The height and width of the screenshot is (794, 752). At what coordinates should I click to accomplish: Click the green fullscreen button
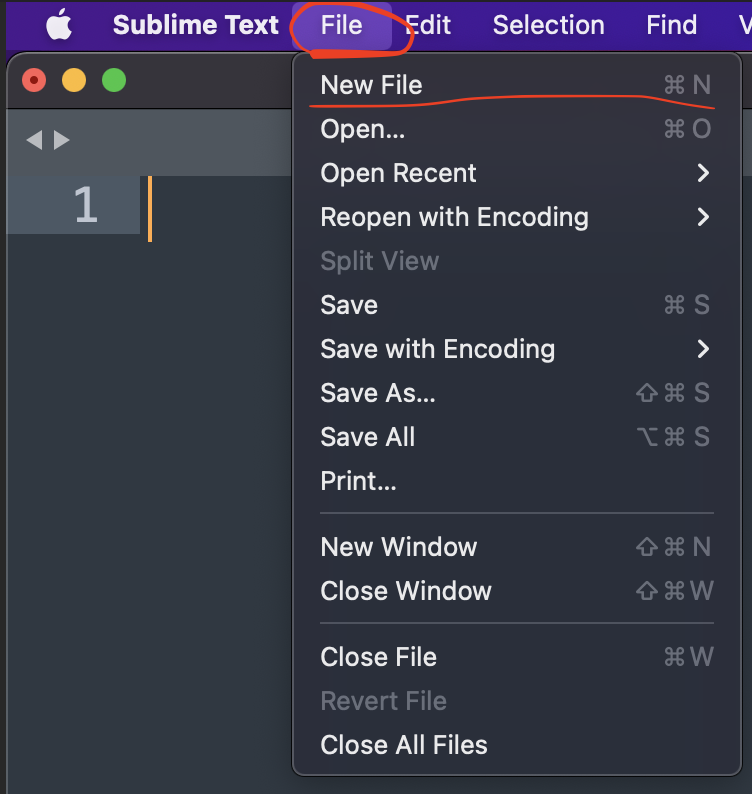[114, 80]
